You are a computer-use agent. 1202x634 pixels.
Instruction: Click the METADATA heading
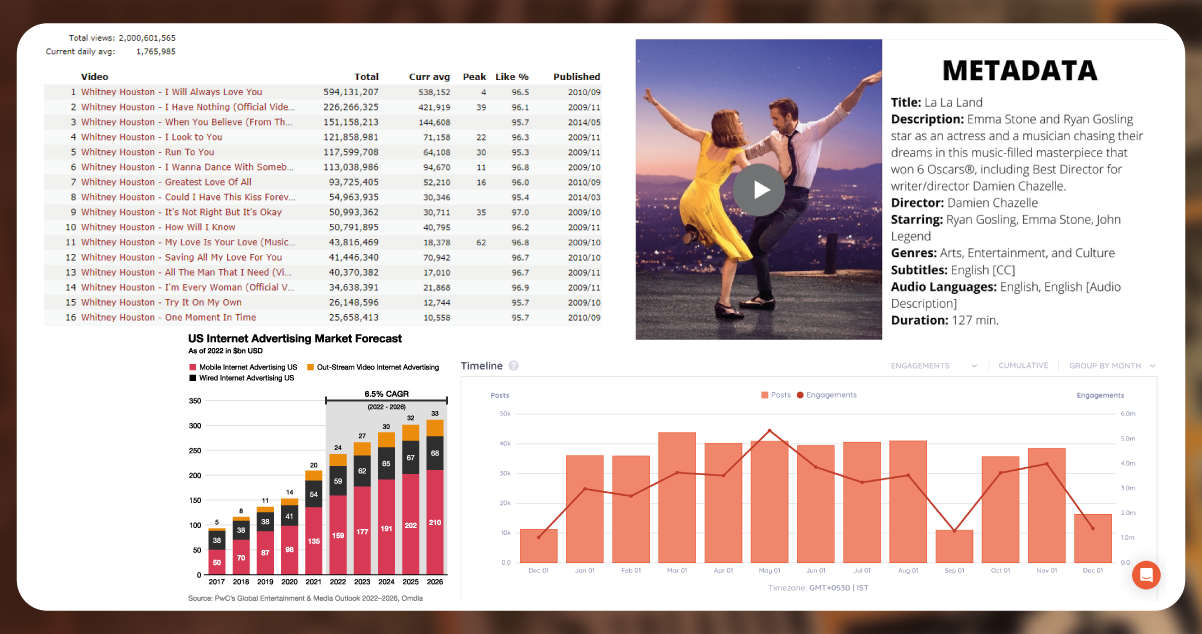[x=1020, y=70]
